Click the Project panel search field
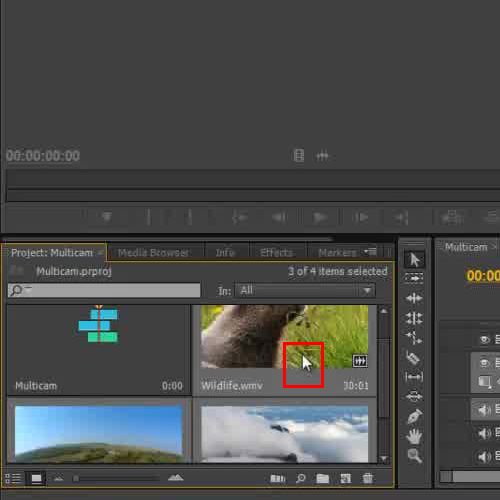Screen dimensions: 500x500 click(104, 290)
